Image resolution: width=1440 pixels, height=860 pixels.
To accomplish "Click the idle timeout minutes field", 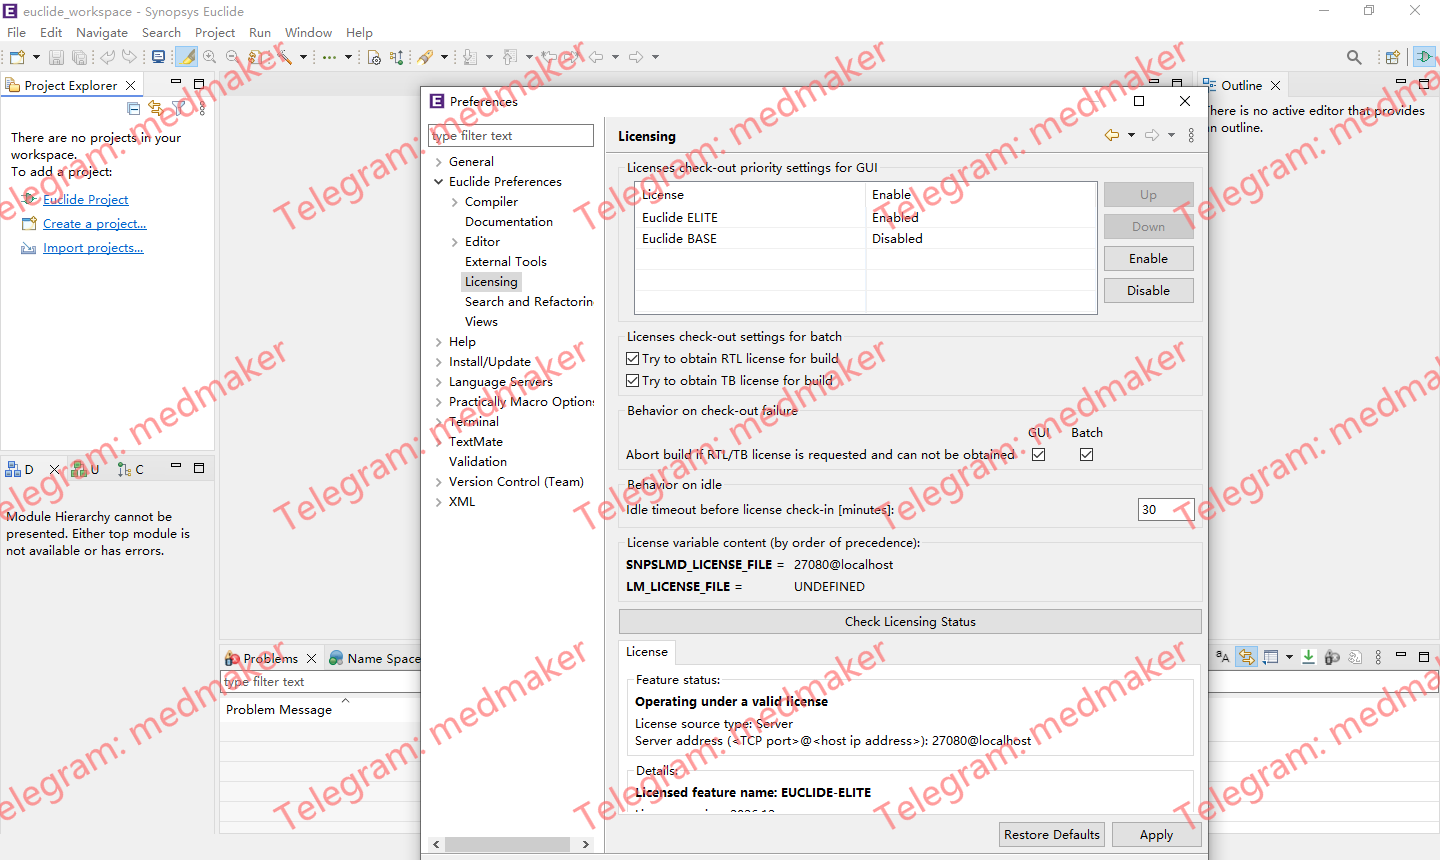I will (1166, 510).
